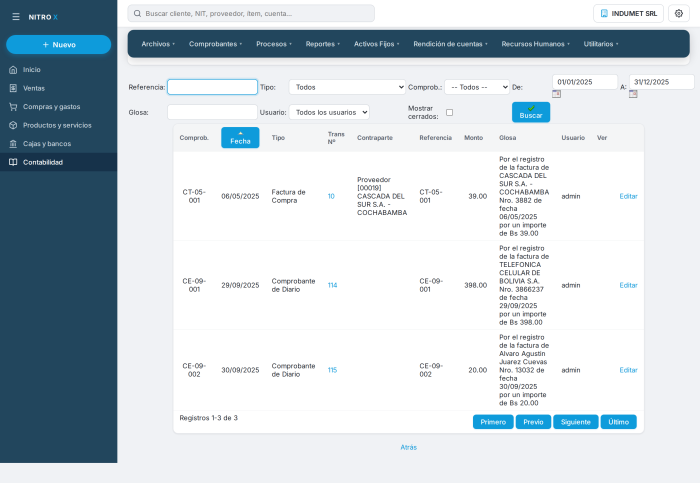
Task: Click Registros 1-3 de 3 text
Action: pyautogui.click(x=208, y=418)
